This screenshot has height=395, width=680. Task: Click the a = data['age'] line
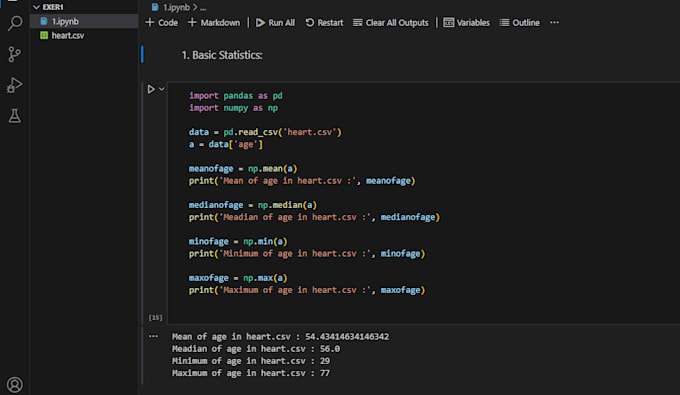[226, 144]
